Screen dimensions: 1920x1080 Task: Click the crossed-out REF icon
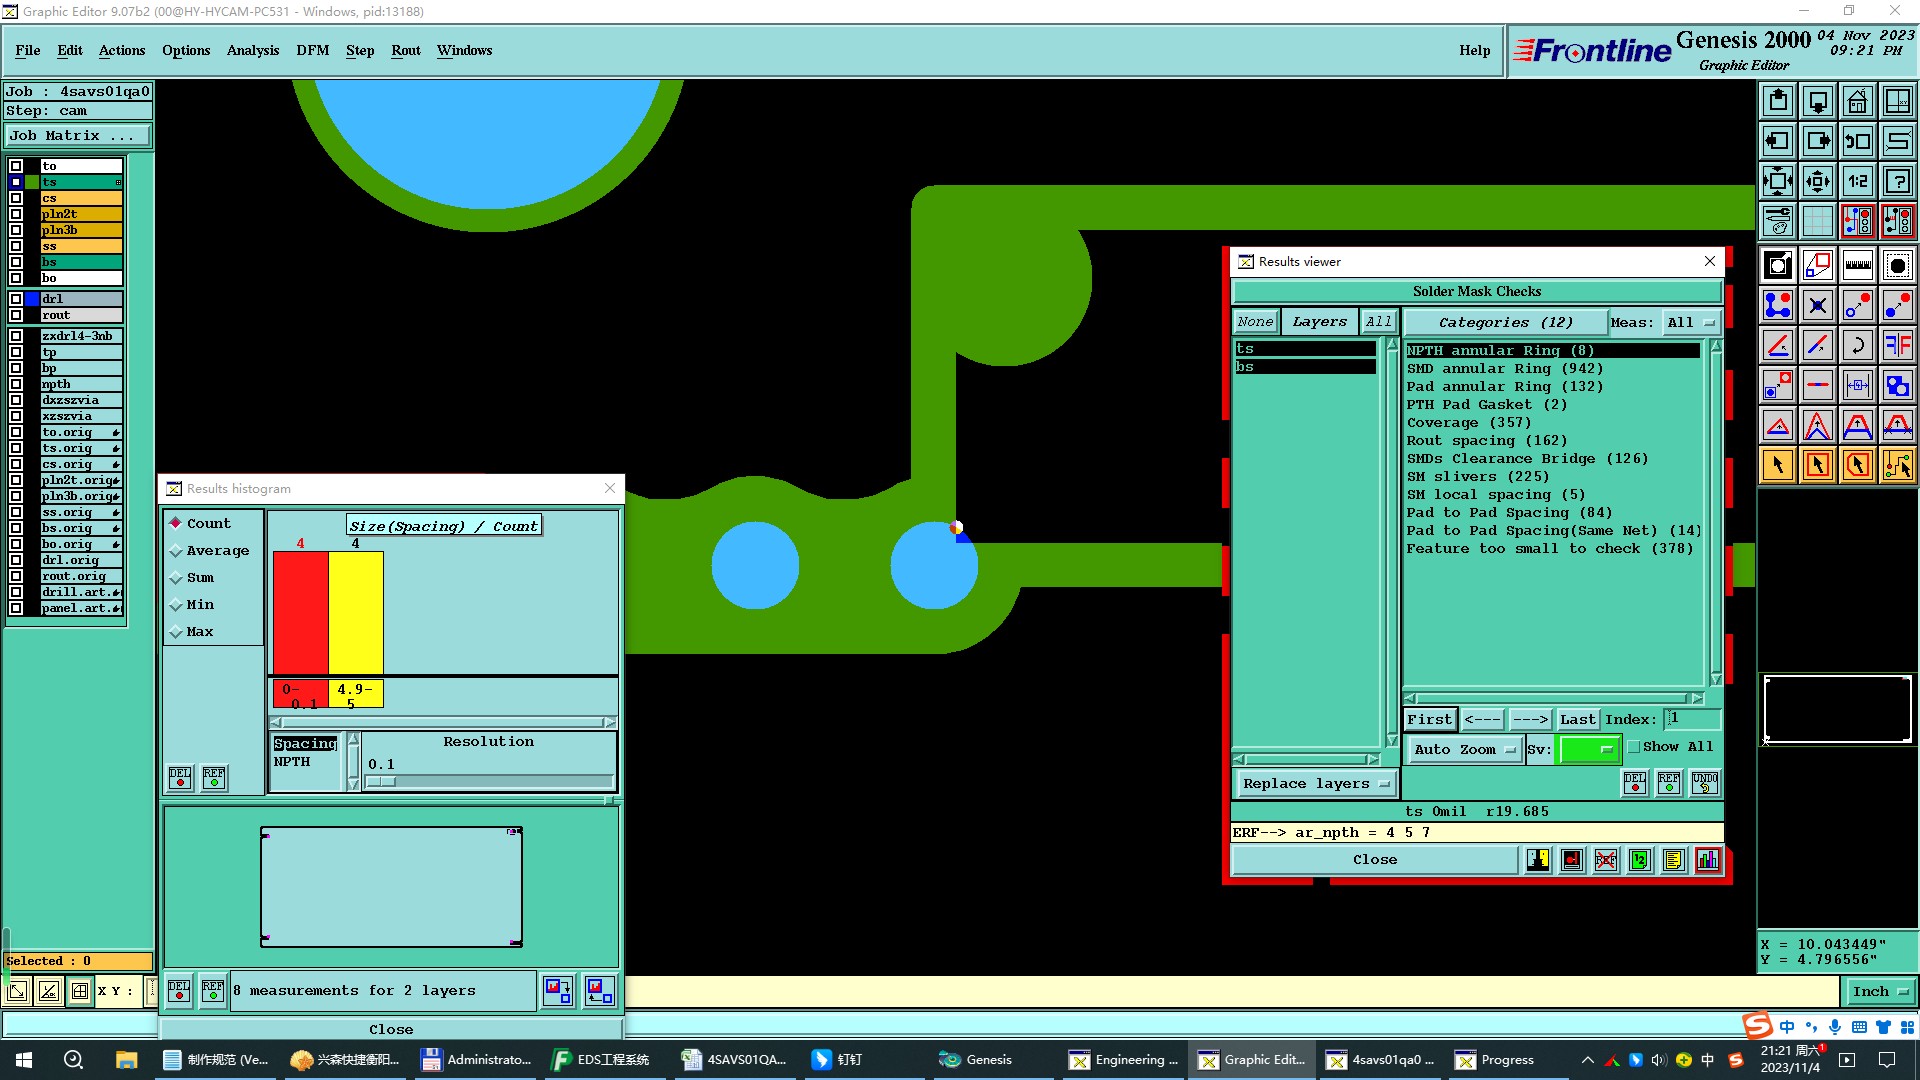point(1606,860)
